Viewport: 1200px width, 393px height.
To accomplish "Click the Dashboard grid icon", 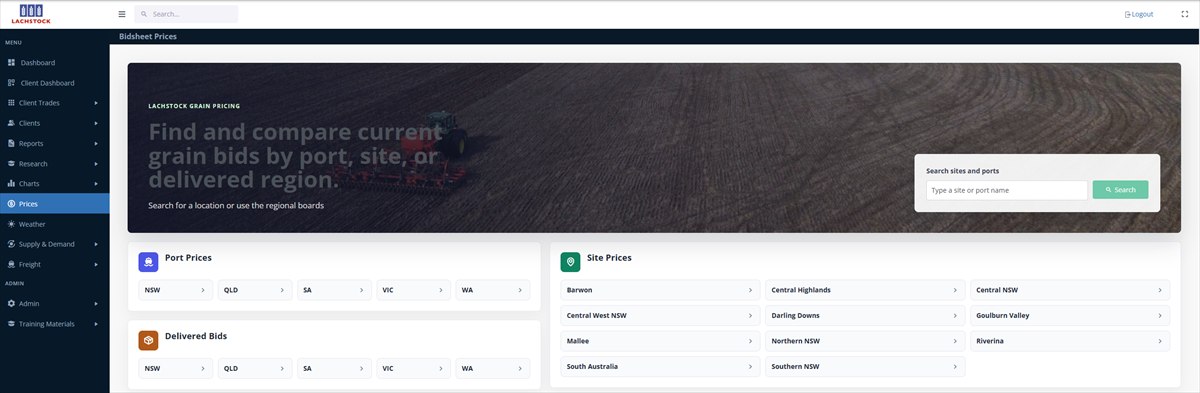I will (11, 62).
